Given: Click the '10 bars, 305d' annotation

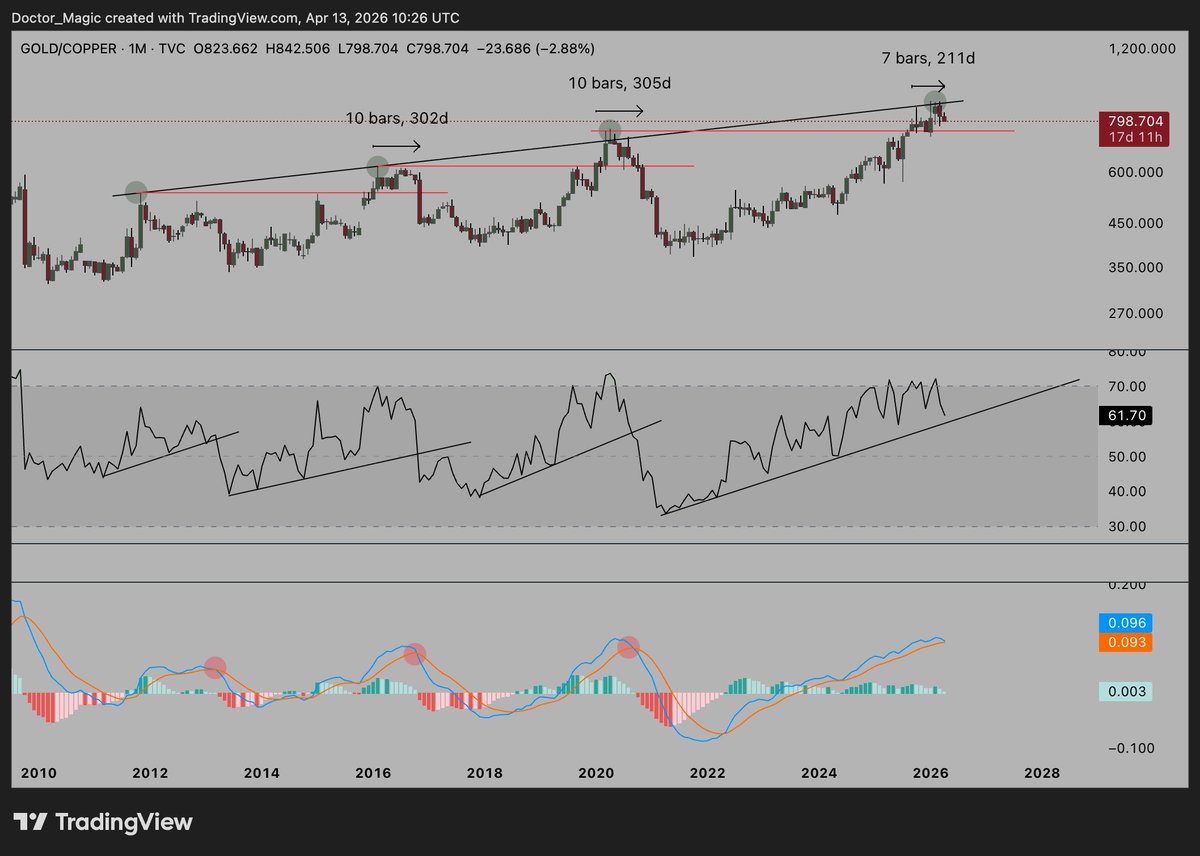Looking at the screenshot, I should [620, 83].
